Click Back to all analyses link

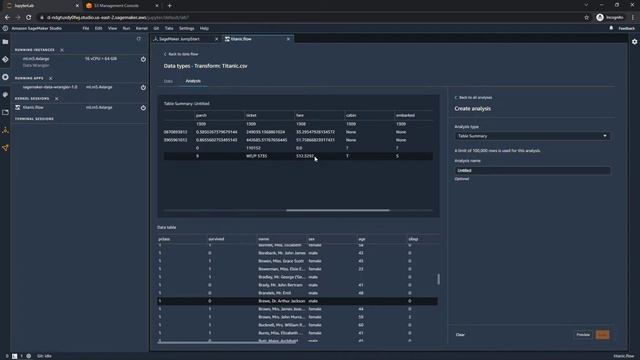pos(473,98)
